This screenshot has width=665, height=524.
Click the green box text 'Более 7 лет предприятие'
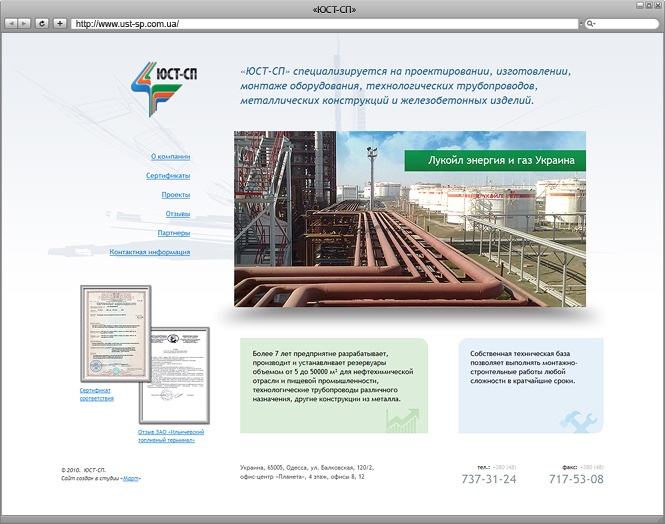333,376
